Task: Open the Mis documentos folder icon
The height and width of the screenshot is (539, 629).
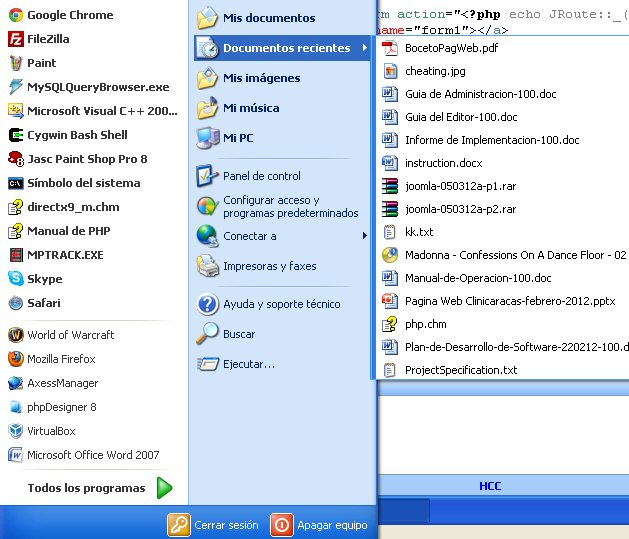Action: pyautogui.click(x=207, y=18)
